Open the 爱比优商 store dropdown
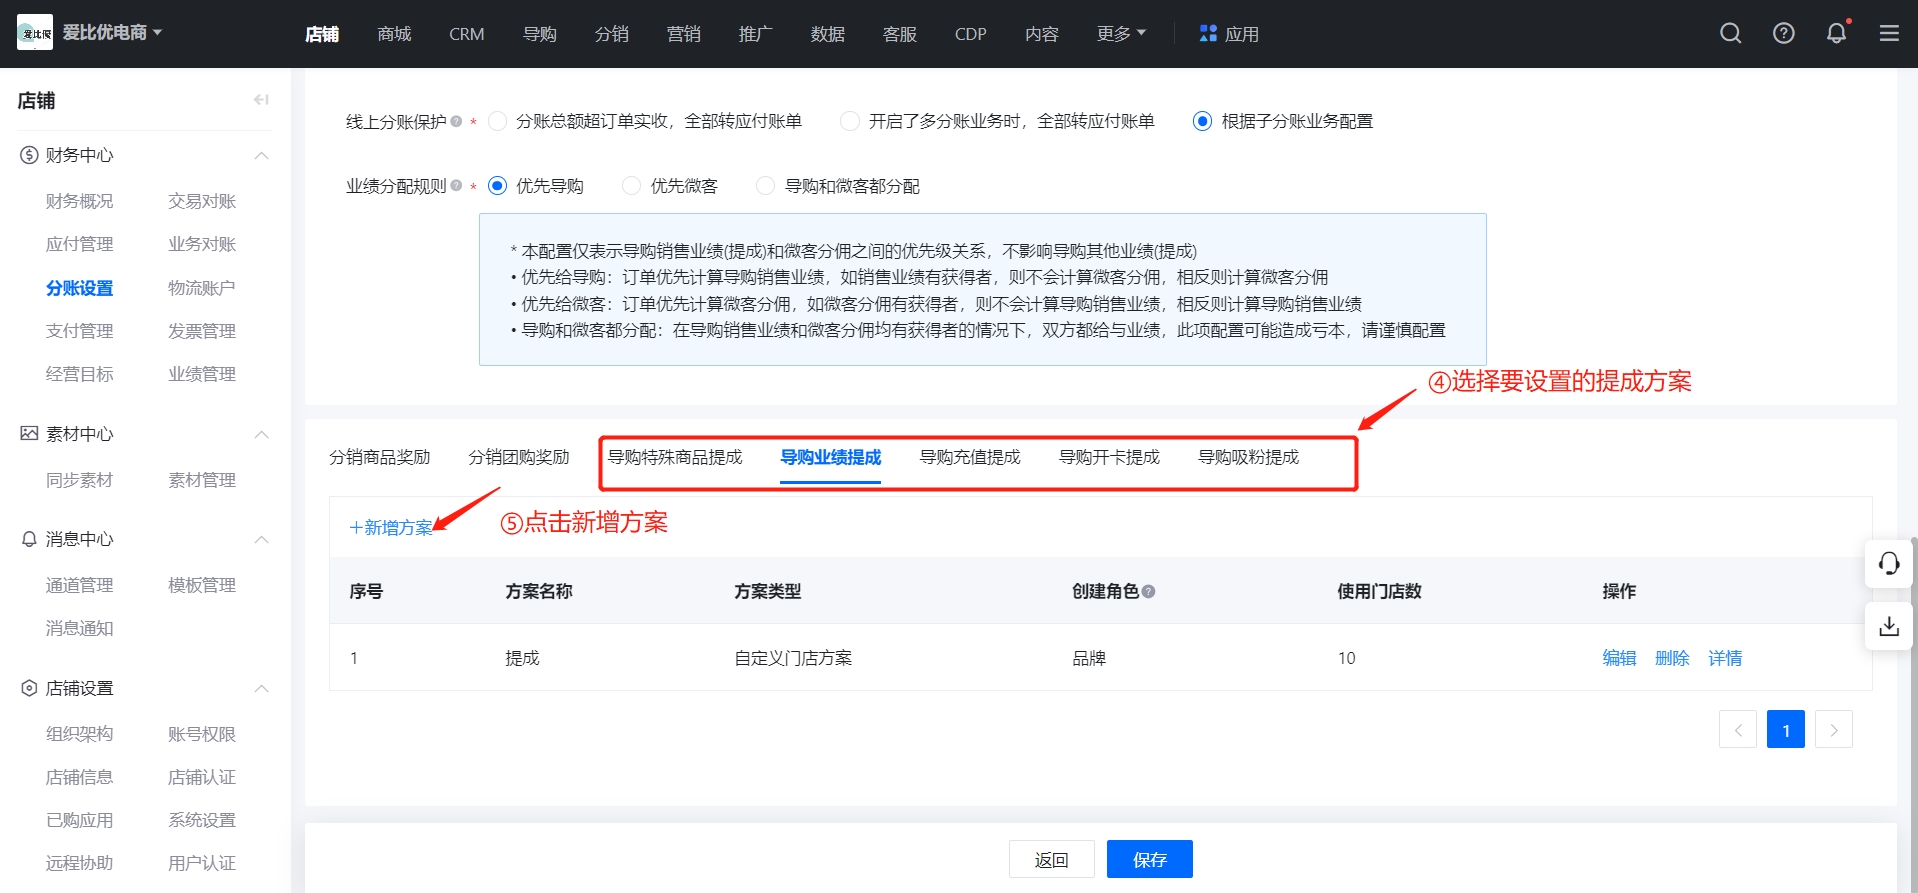 [112, 33]
